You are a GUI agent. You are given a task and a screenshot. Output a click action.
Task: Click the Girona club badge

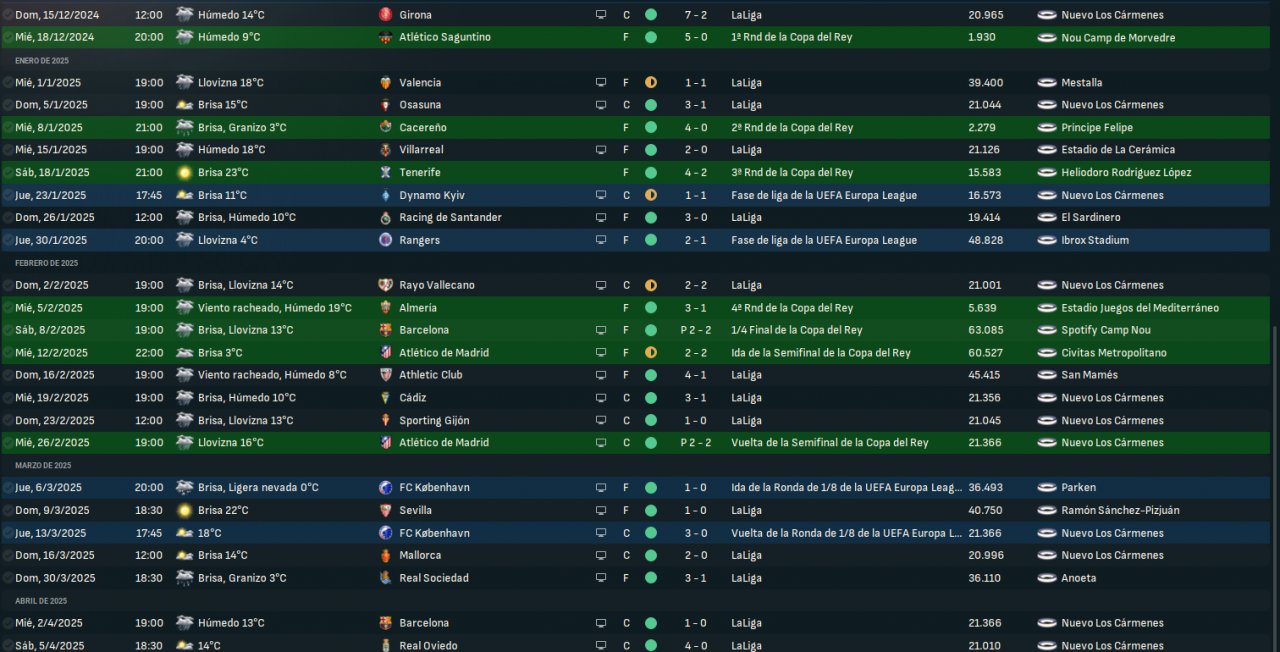coord(386,15)
